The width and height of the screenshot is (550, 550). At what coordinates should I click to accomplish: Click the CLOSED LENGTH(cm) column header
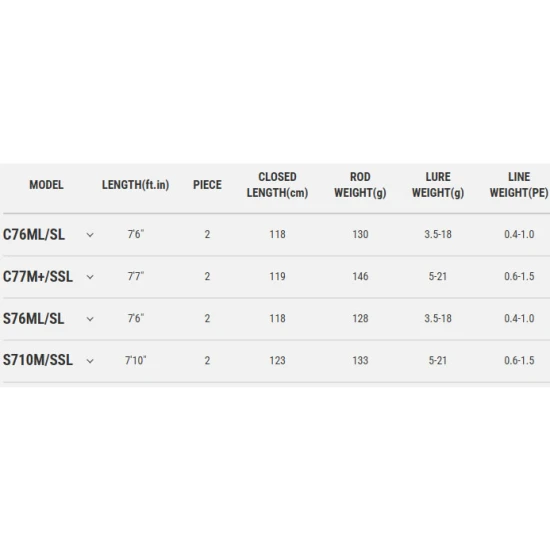(277, 185)
